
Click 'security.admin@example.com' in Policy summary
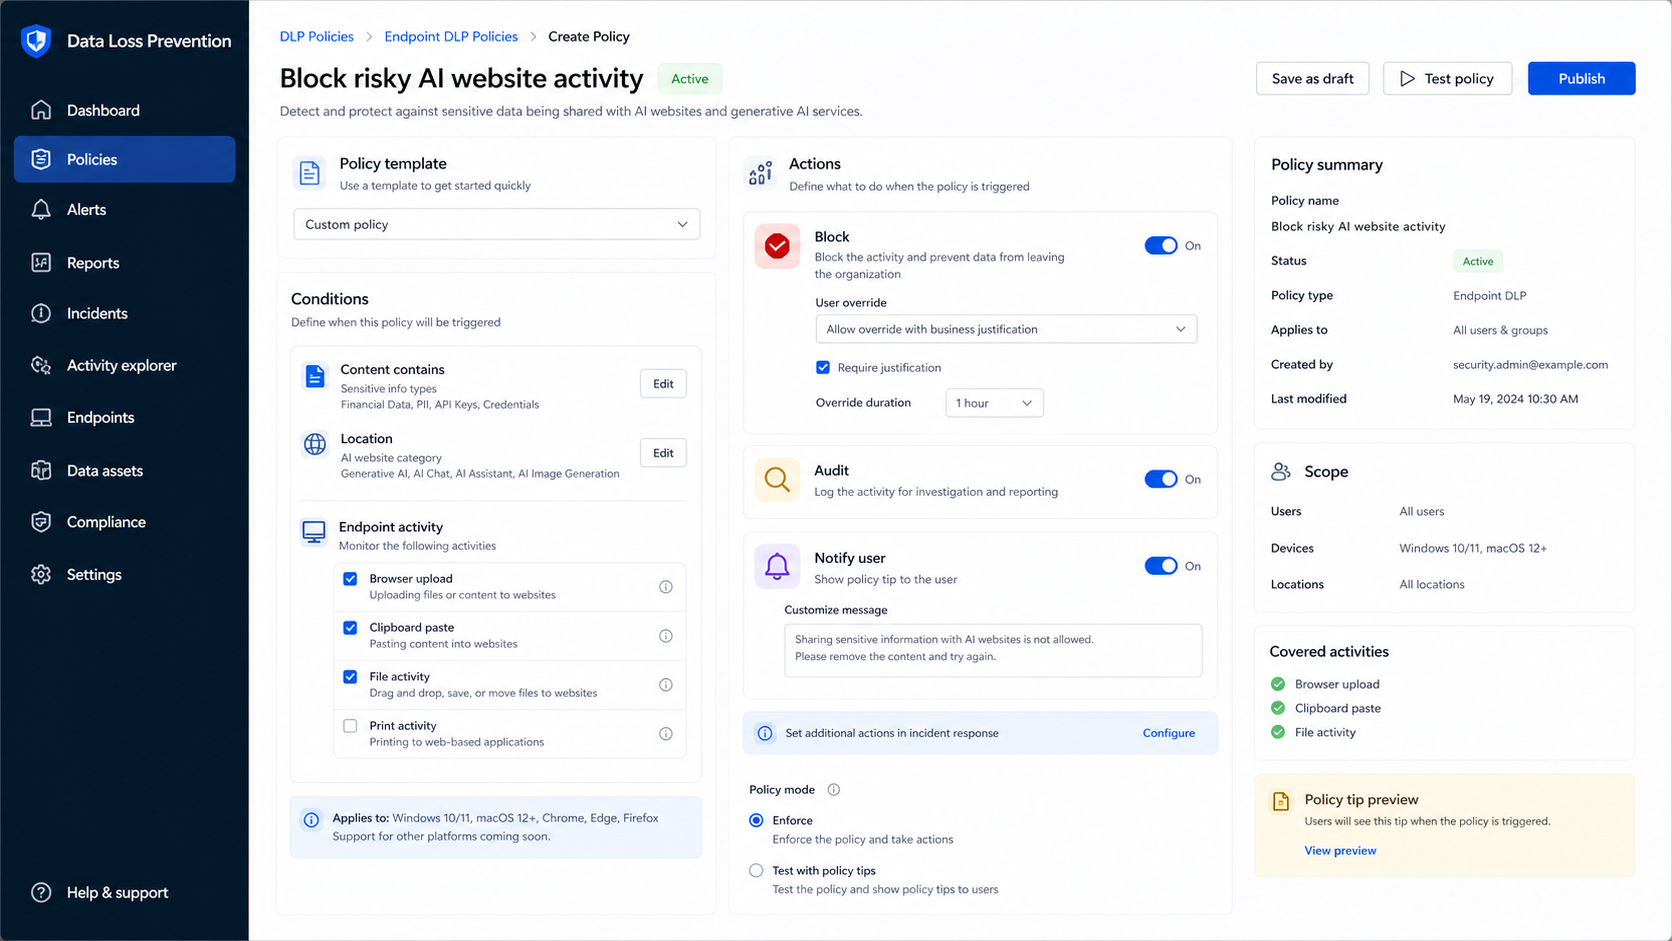[x=1530, y=365]
